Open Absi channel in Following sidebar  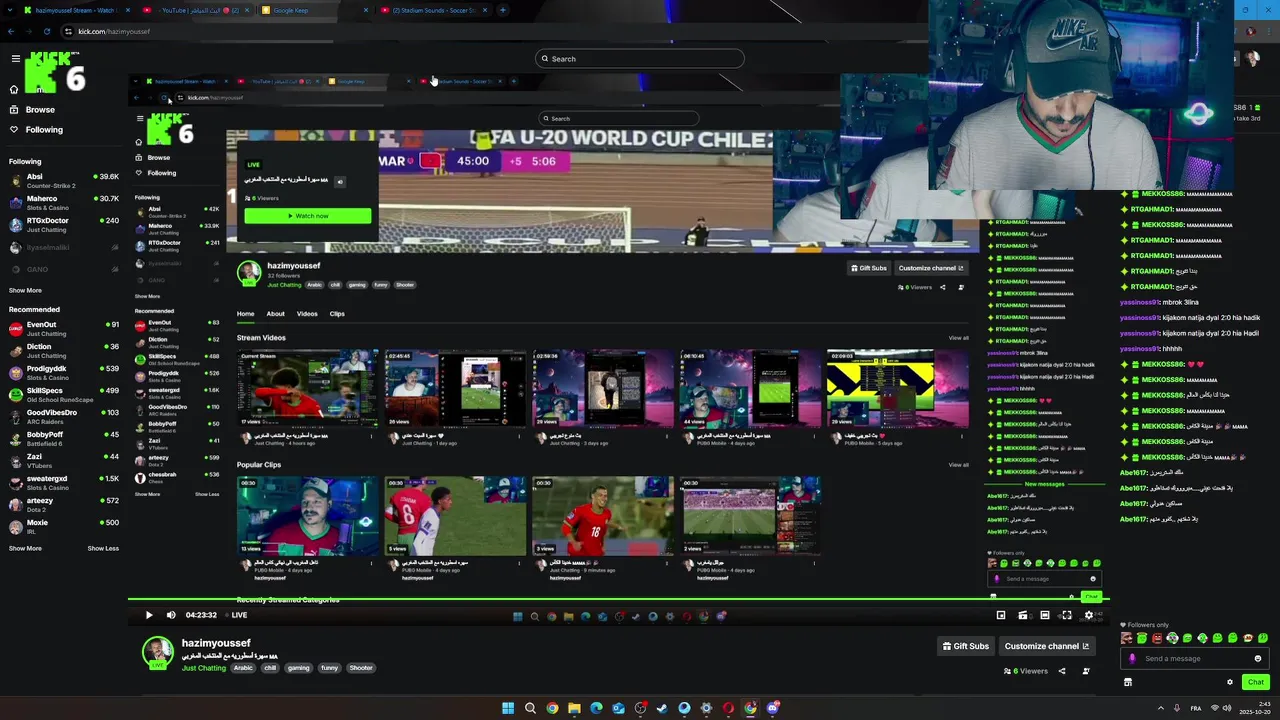pos(62,181)
